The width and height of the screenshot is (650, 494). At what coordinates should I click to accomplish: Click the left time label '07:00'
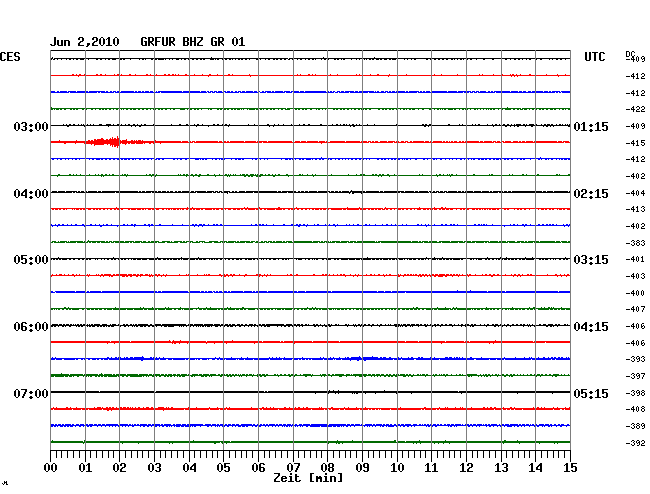coord(31,393)
